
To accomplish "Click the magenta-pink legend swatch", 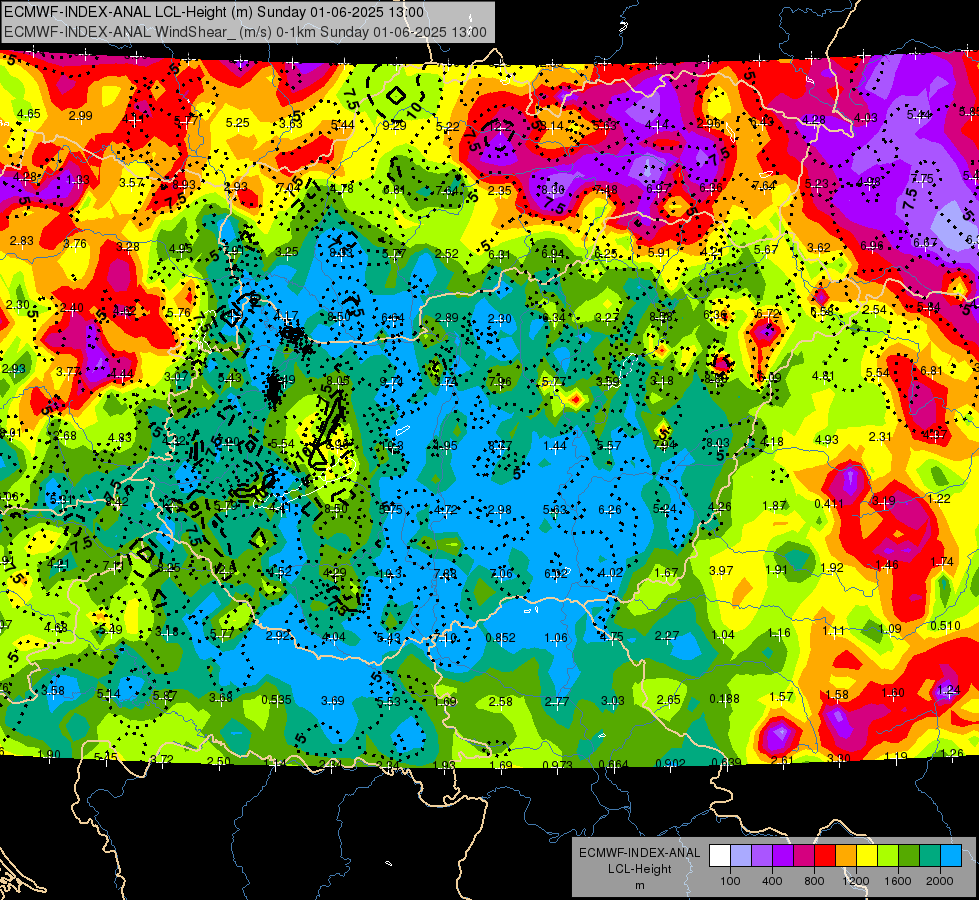I will [x=804, y=856].
